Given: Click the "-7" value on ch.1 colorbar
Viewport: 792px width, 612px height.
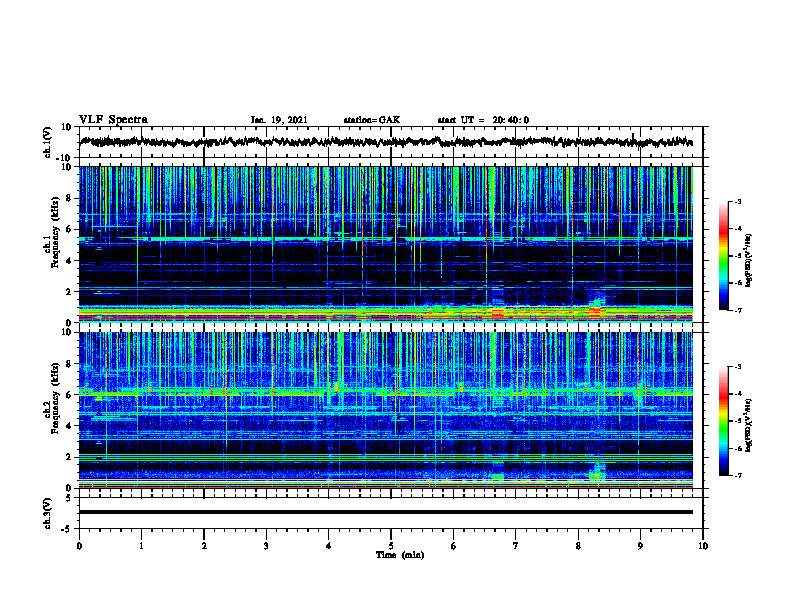Looking at the screenshot, I should [x=737, y=310].
